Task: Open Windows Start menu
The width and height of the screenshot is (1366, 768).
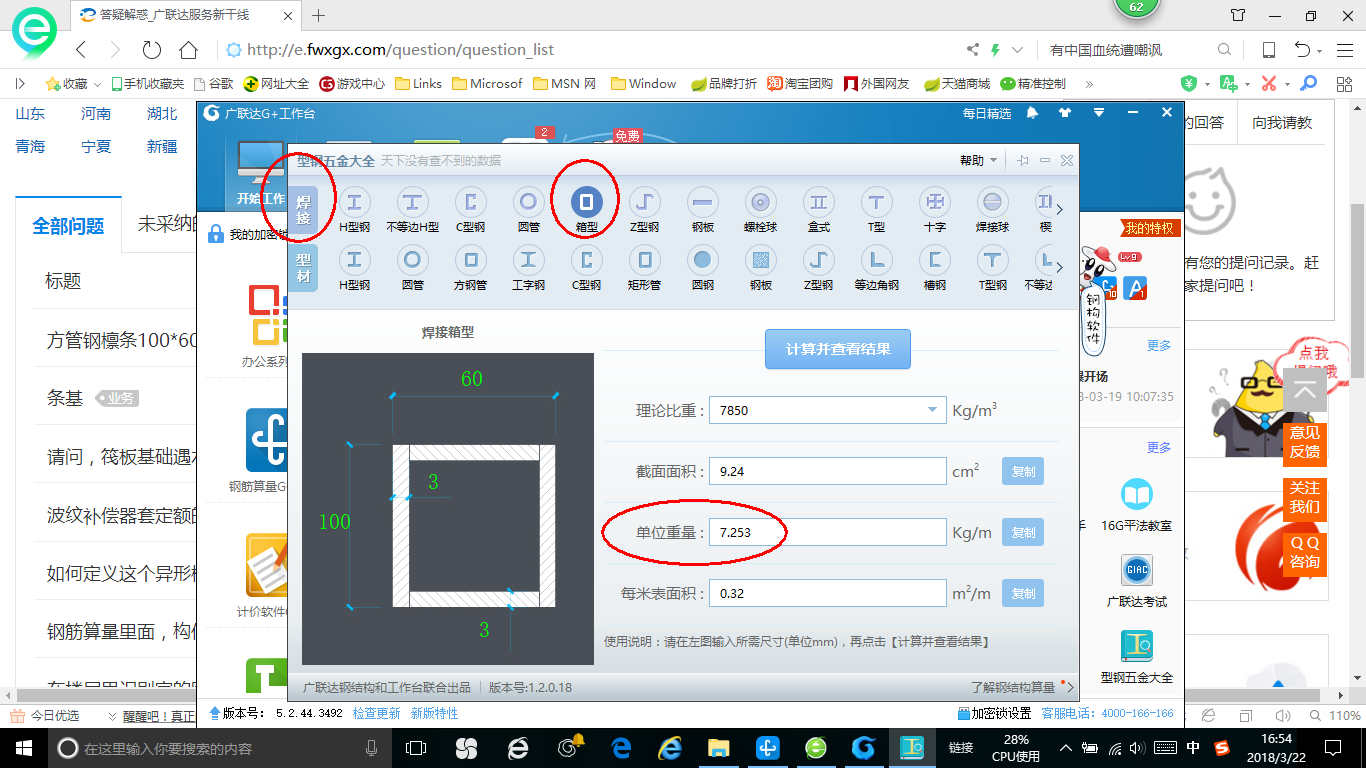Action: [22, 747]
